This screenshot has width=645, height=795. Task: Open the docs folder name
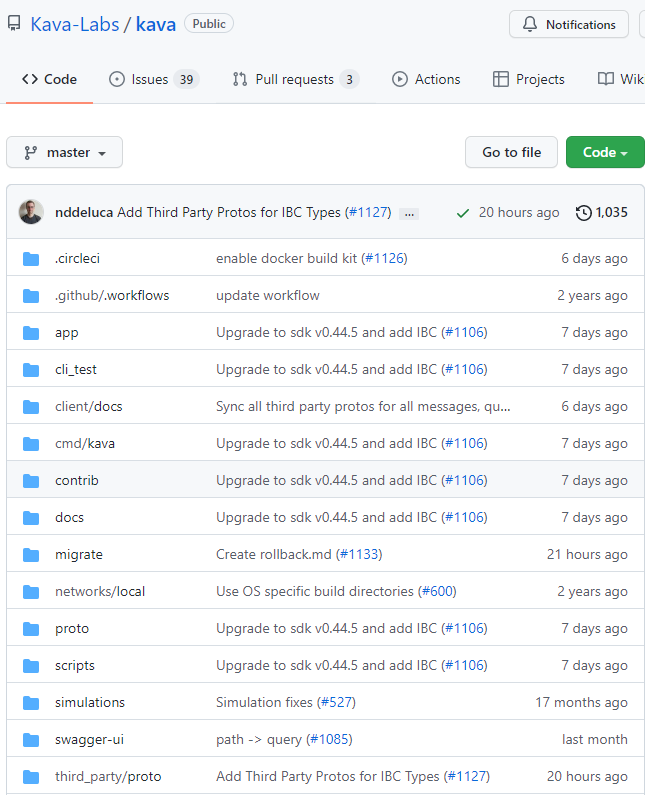[x=69, y=518]
